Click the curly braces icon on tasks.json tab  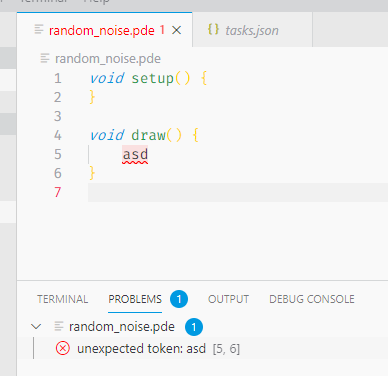coord(213,29)
